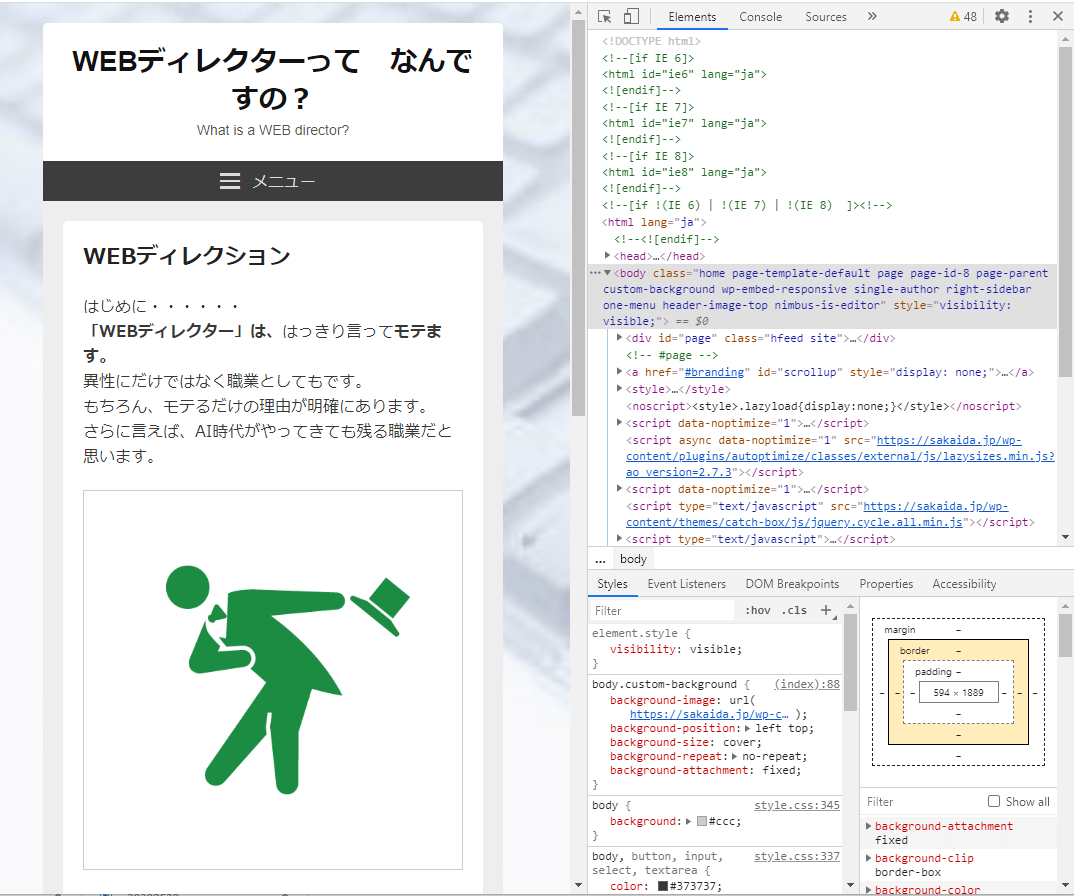Expand the div id="page" node
The height and width of the screenshot is (896, 1074).
619,338
